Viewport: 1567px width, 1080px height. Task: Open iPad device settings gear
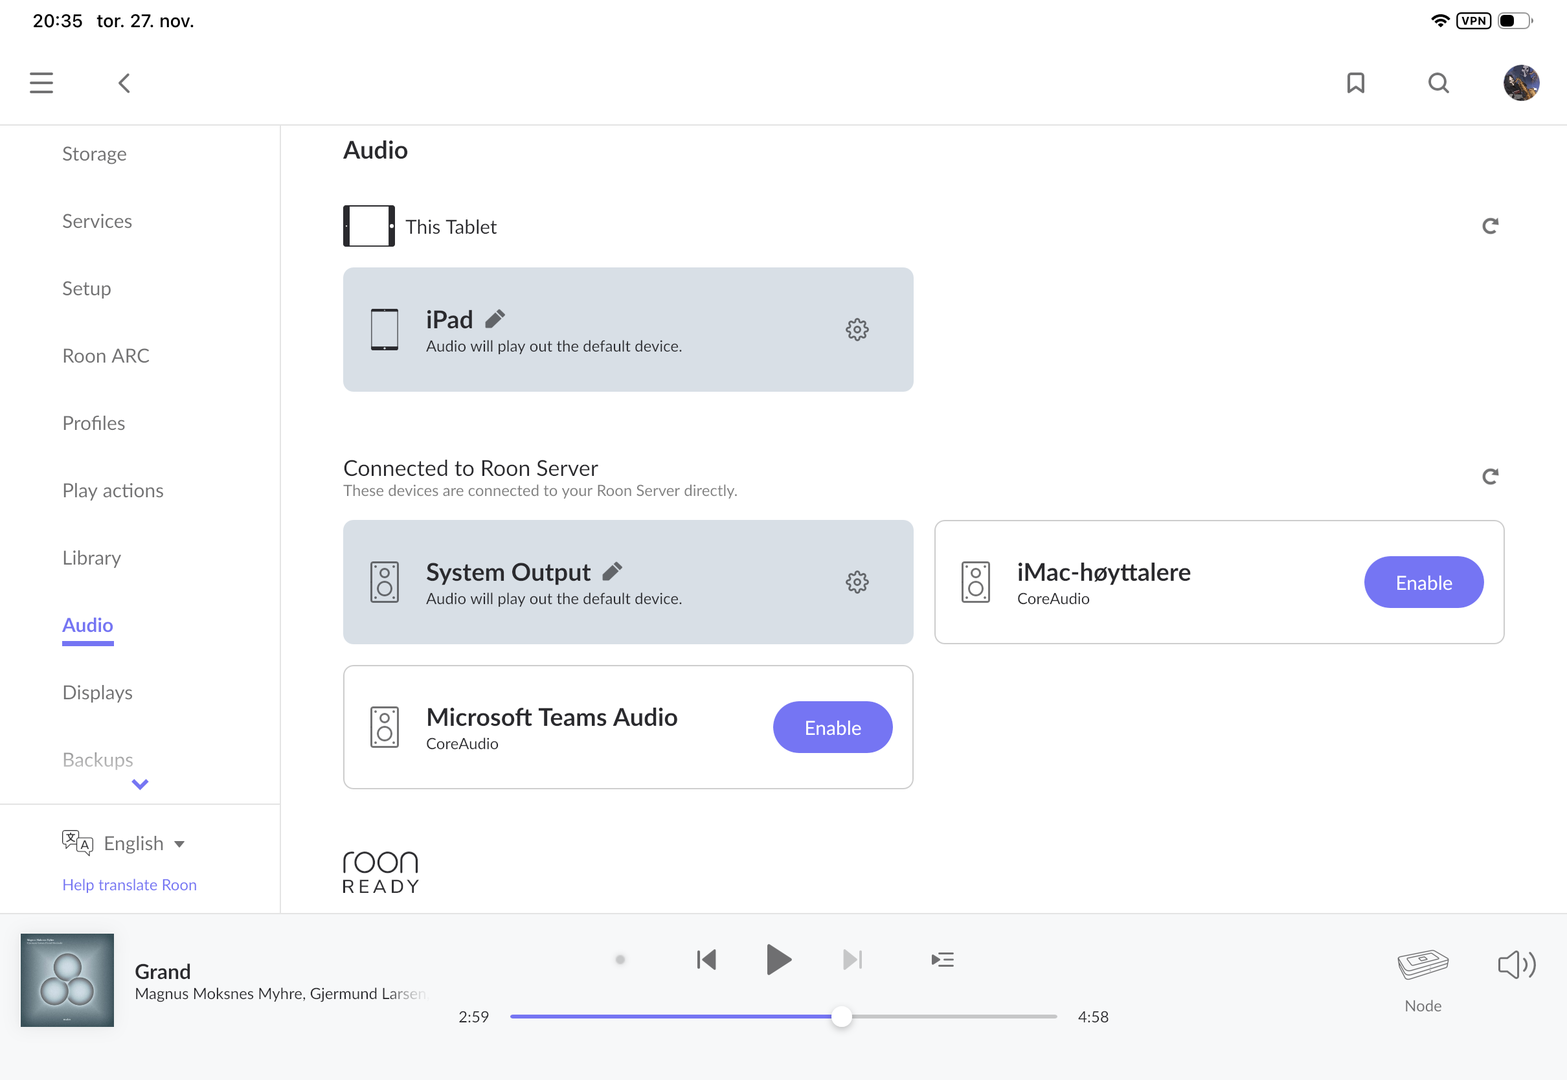click(857, 329)
